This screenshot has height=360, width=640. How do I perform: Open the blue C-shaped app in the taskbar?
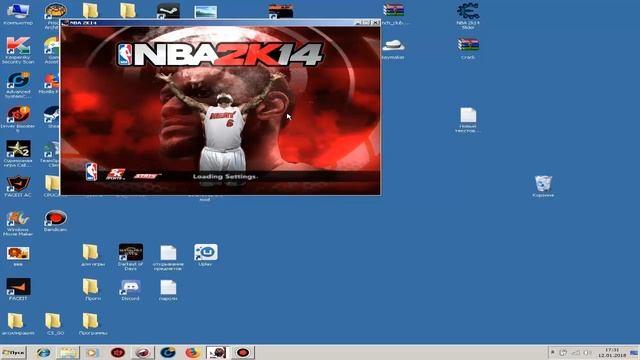coord(168,352)
